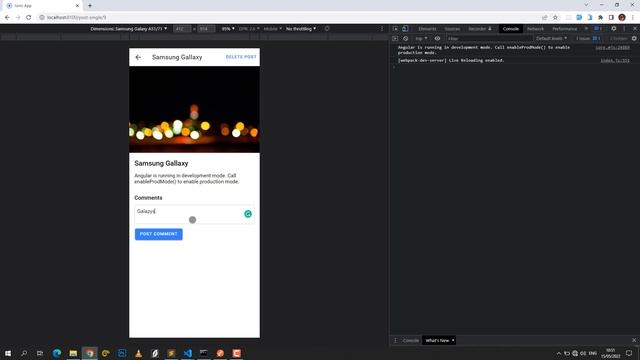Open Visual Studio Code from the taskbar
This screenshot has height=360, width=640.
pyautogui.click(x=187, y=353)
